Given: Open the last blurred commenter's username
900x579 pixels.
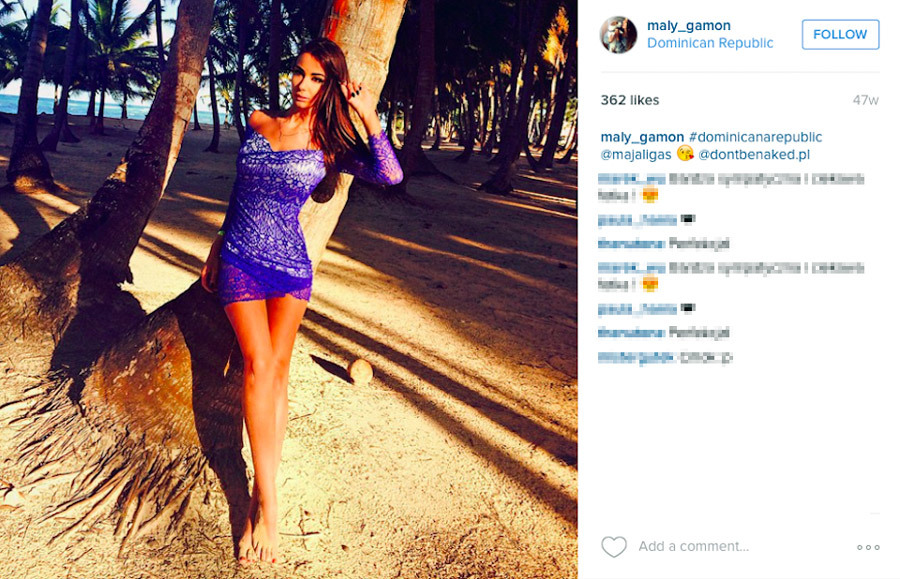Looking at the screenshot, I should tap(635, 357).
